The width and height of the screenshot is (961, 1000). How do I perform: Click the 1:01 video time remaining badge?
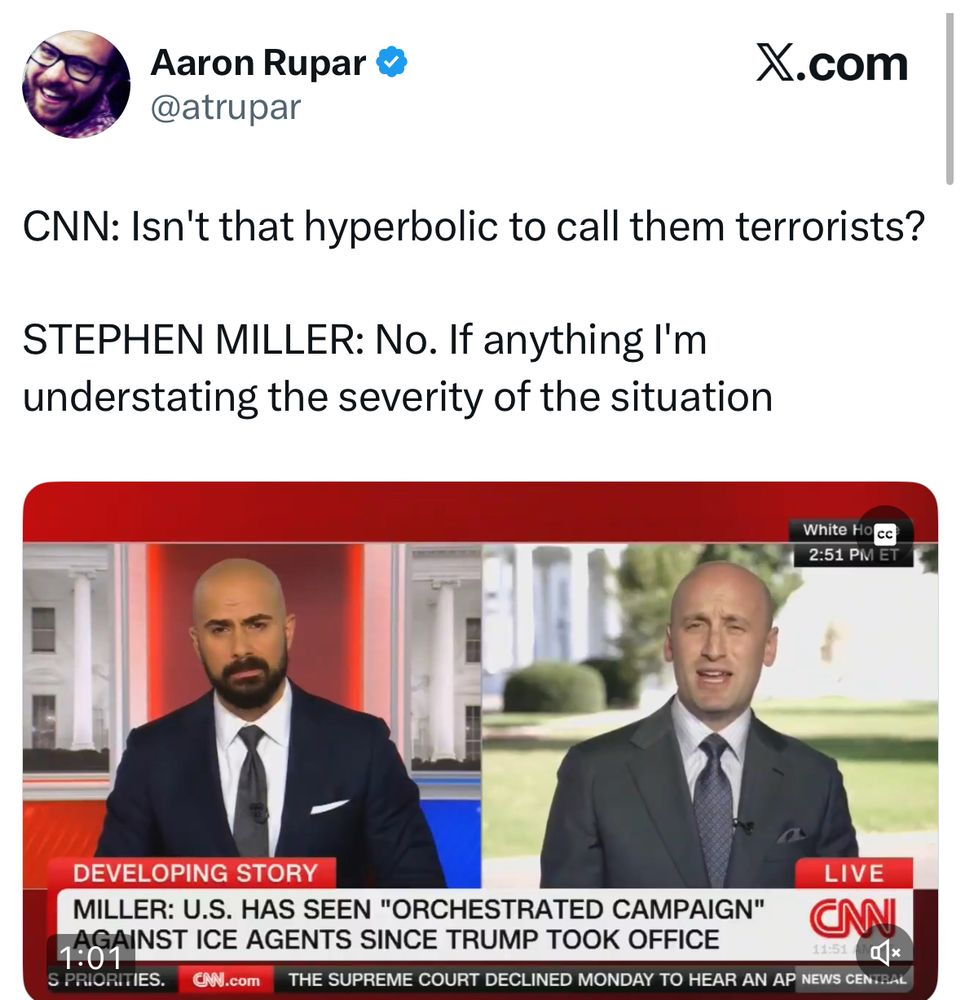pos(91,956)
